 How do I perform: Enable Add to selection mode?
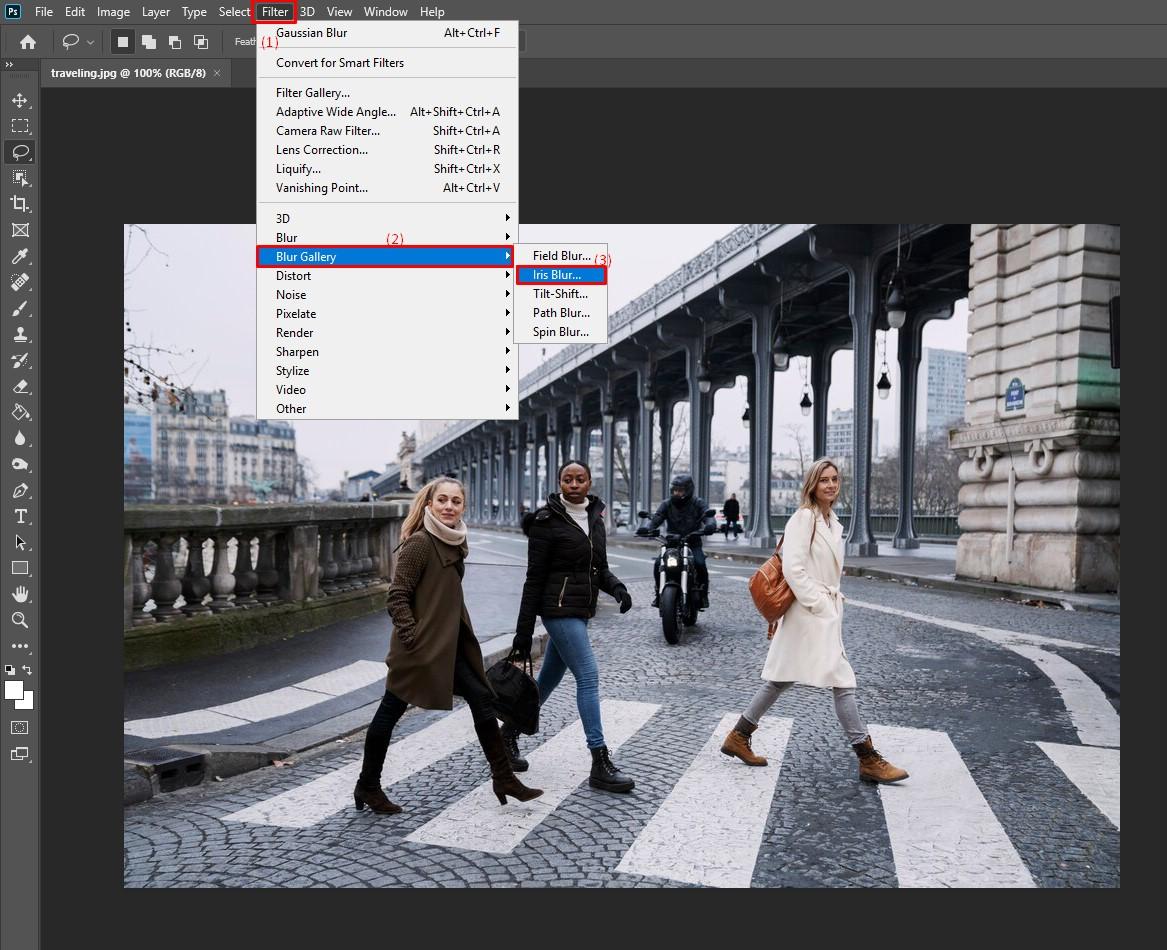pyautogui.click(x=149, y=42)
